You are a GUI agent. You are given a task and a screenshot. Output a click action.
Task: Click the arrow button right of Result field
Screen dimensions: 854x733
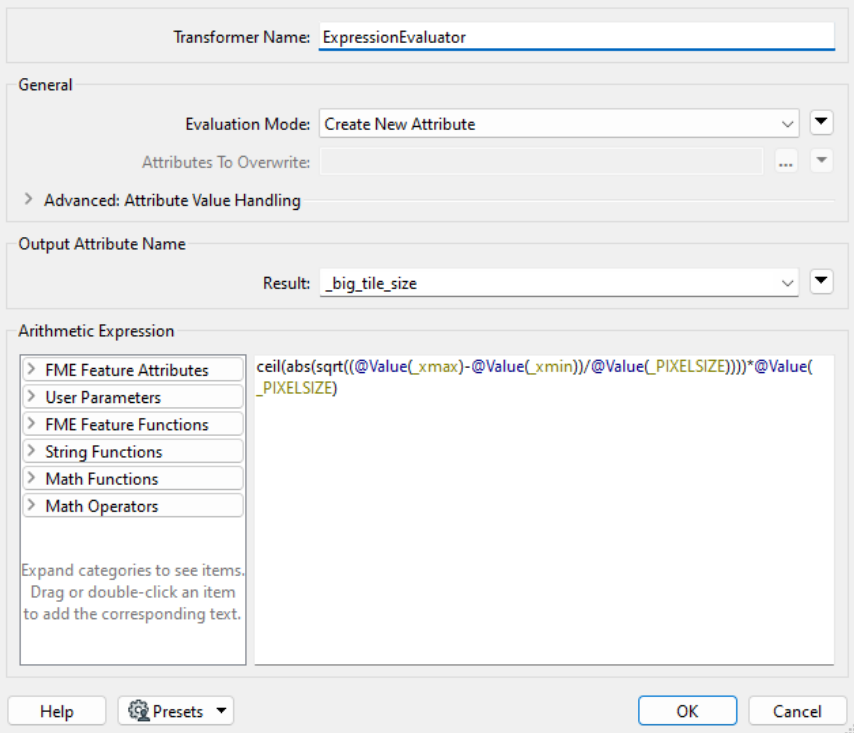(821, 282)
